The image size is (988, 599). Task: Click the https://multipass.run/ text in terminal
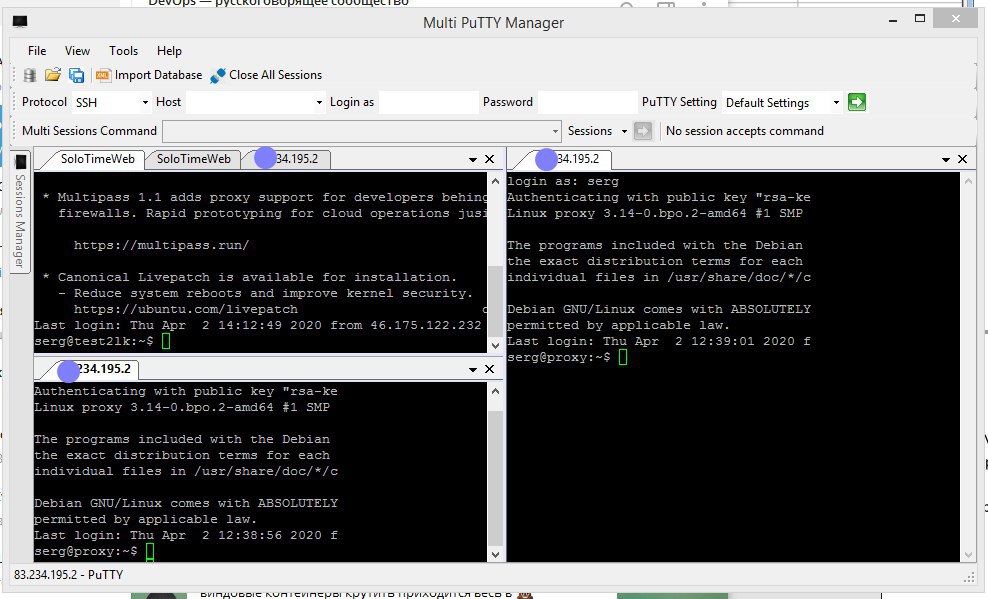click(x=161, y=245)
